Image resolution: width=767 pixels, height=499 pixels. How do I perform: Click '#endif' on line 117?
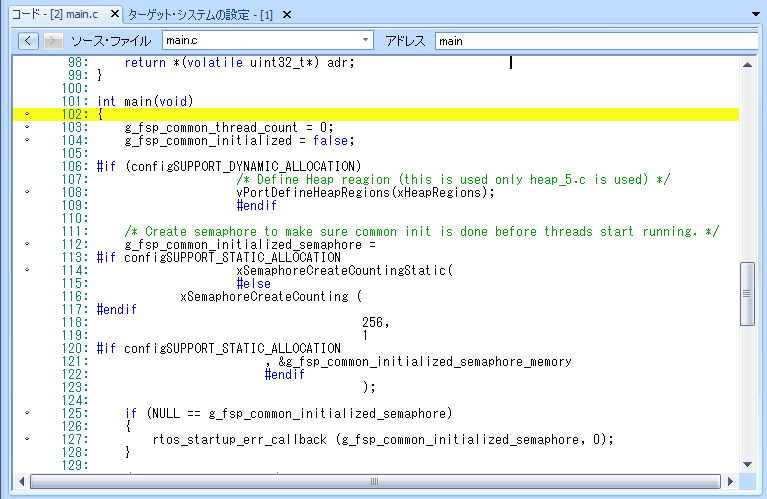click(116, 309)
